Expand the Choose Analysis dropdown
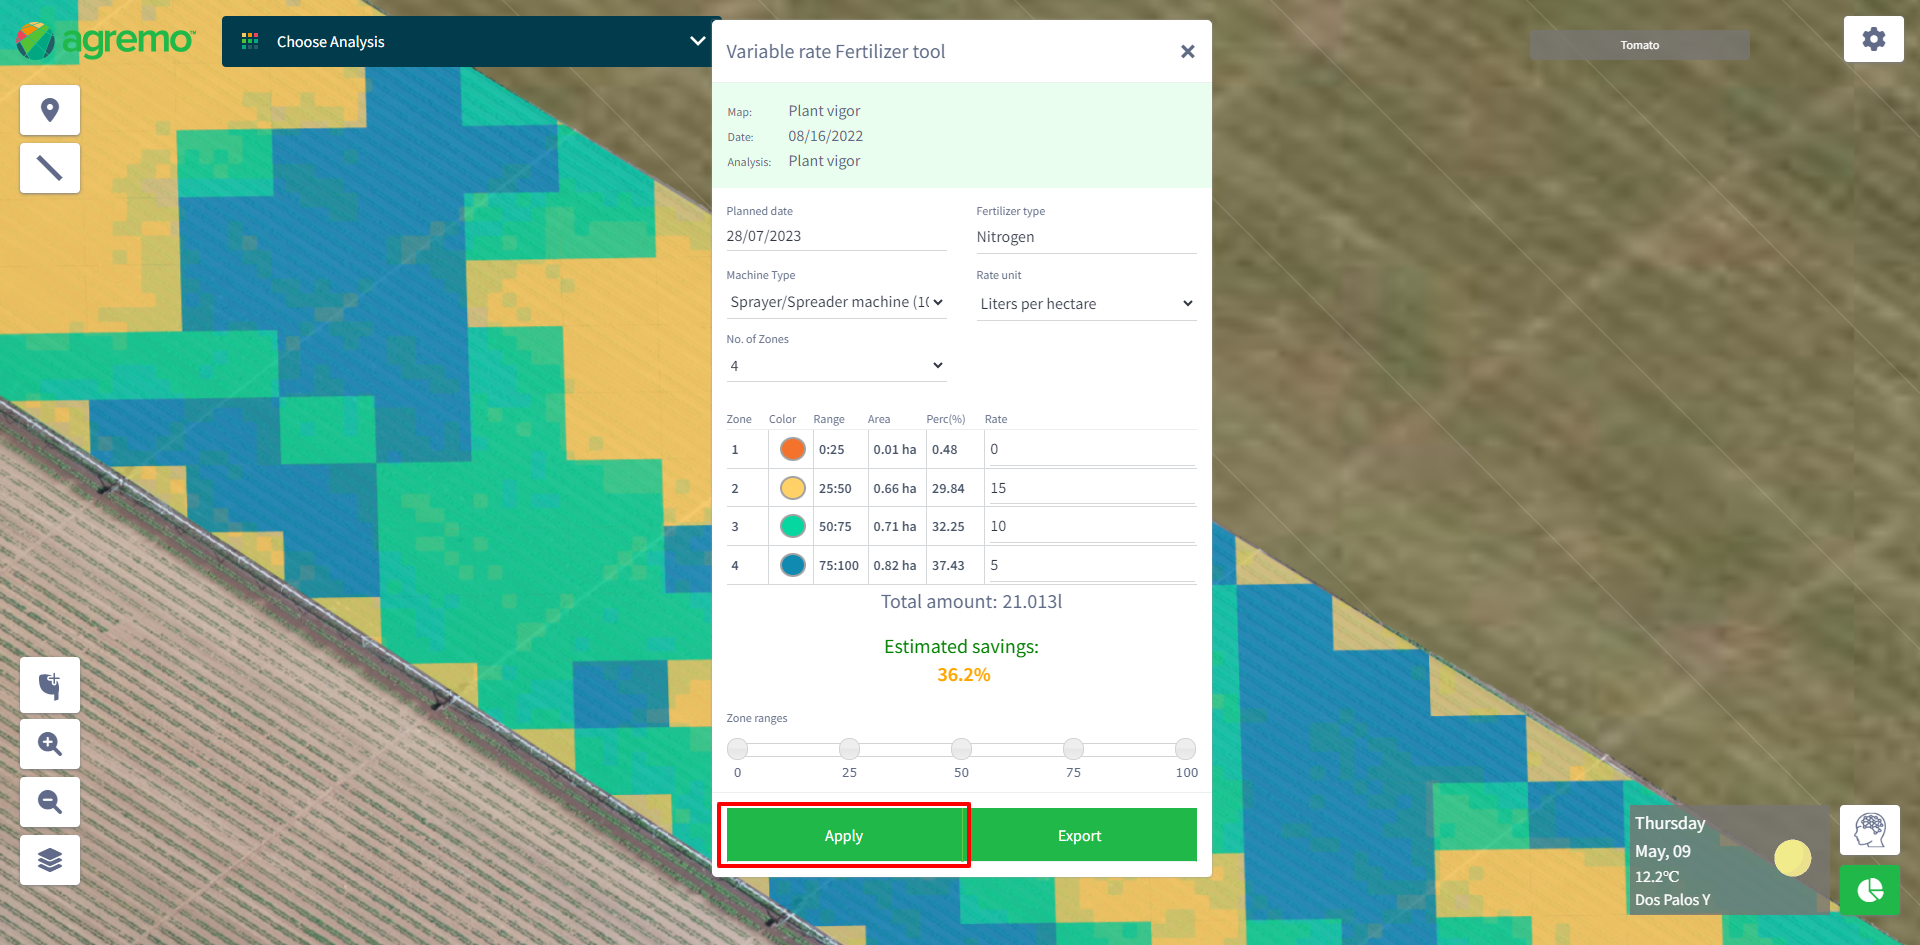This screenshot has height=945, width=1920. [466, 42]
